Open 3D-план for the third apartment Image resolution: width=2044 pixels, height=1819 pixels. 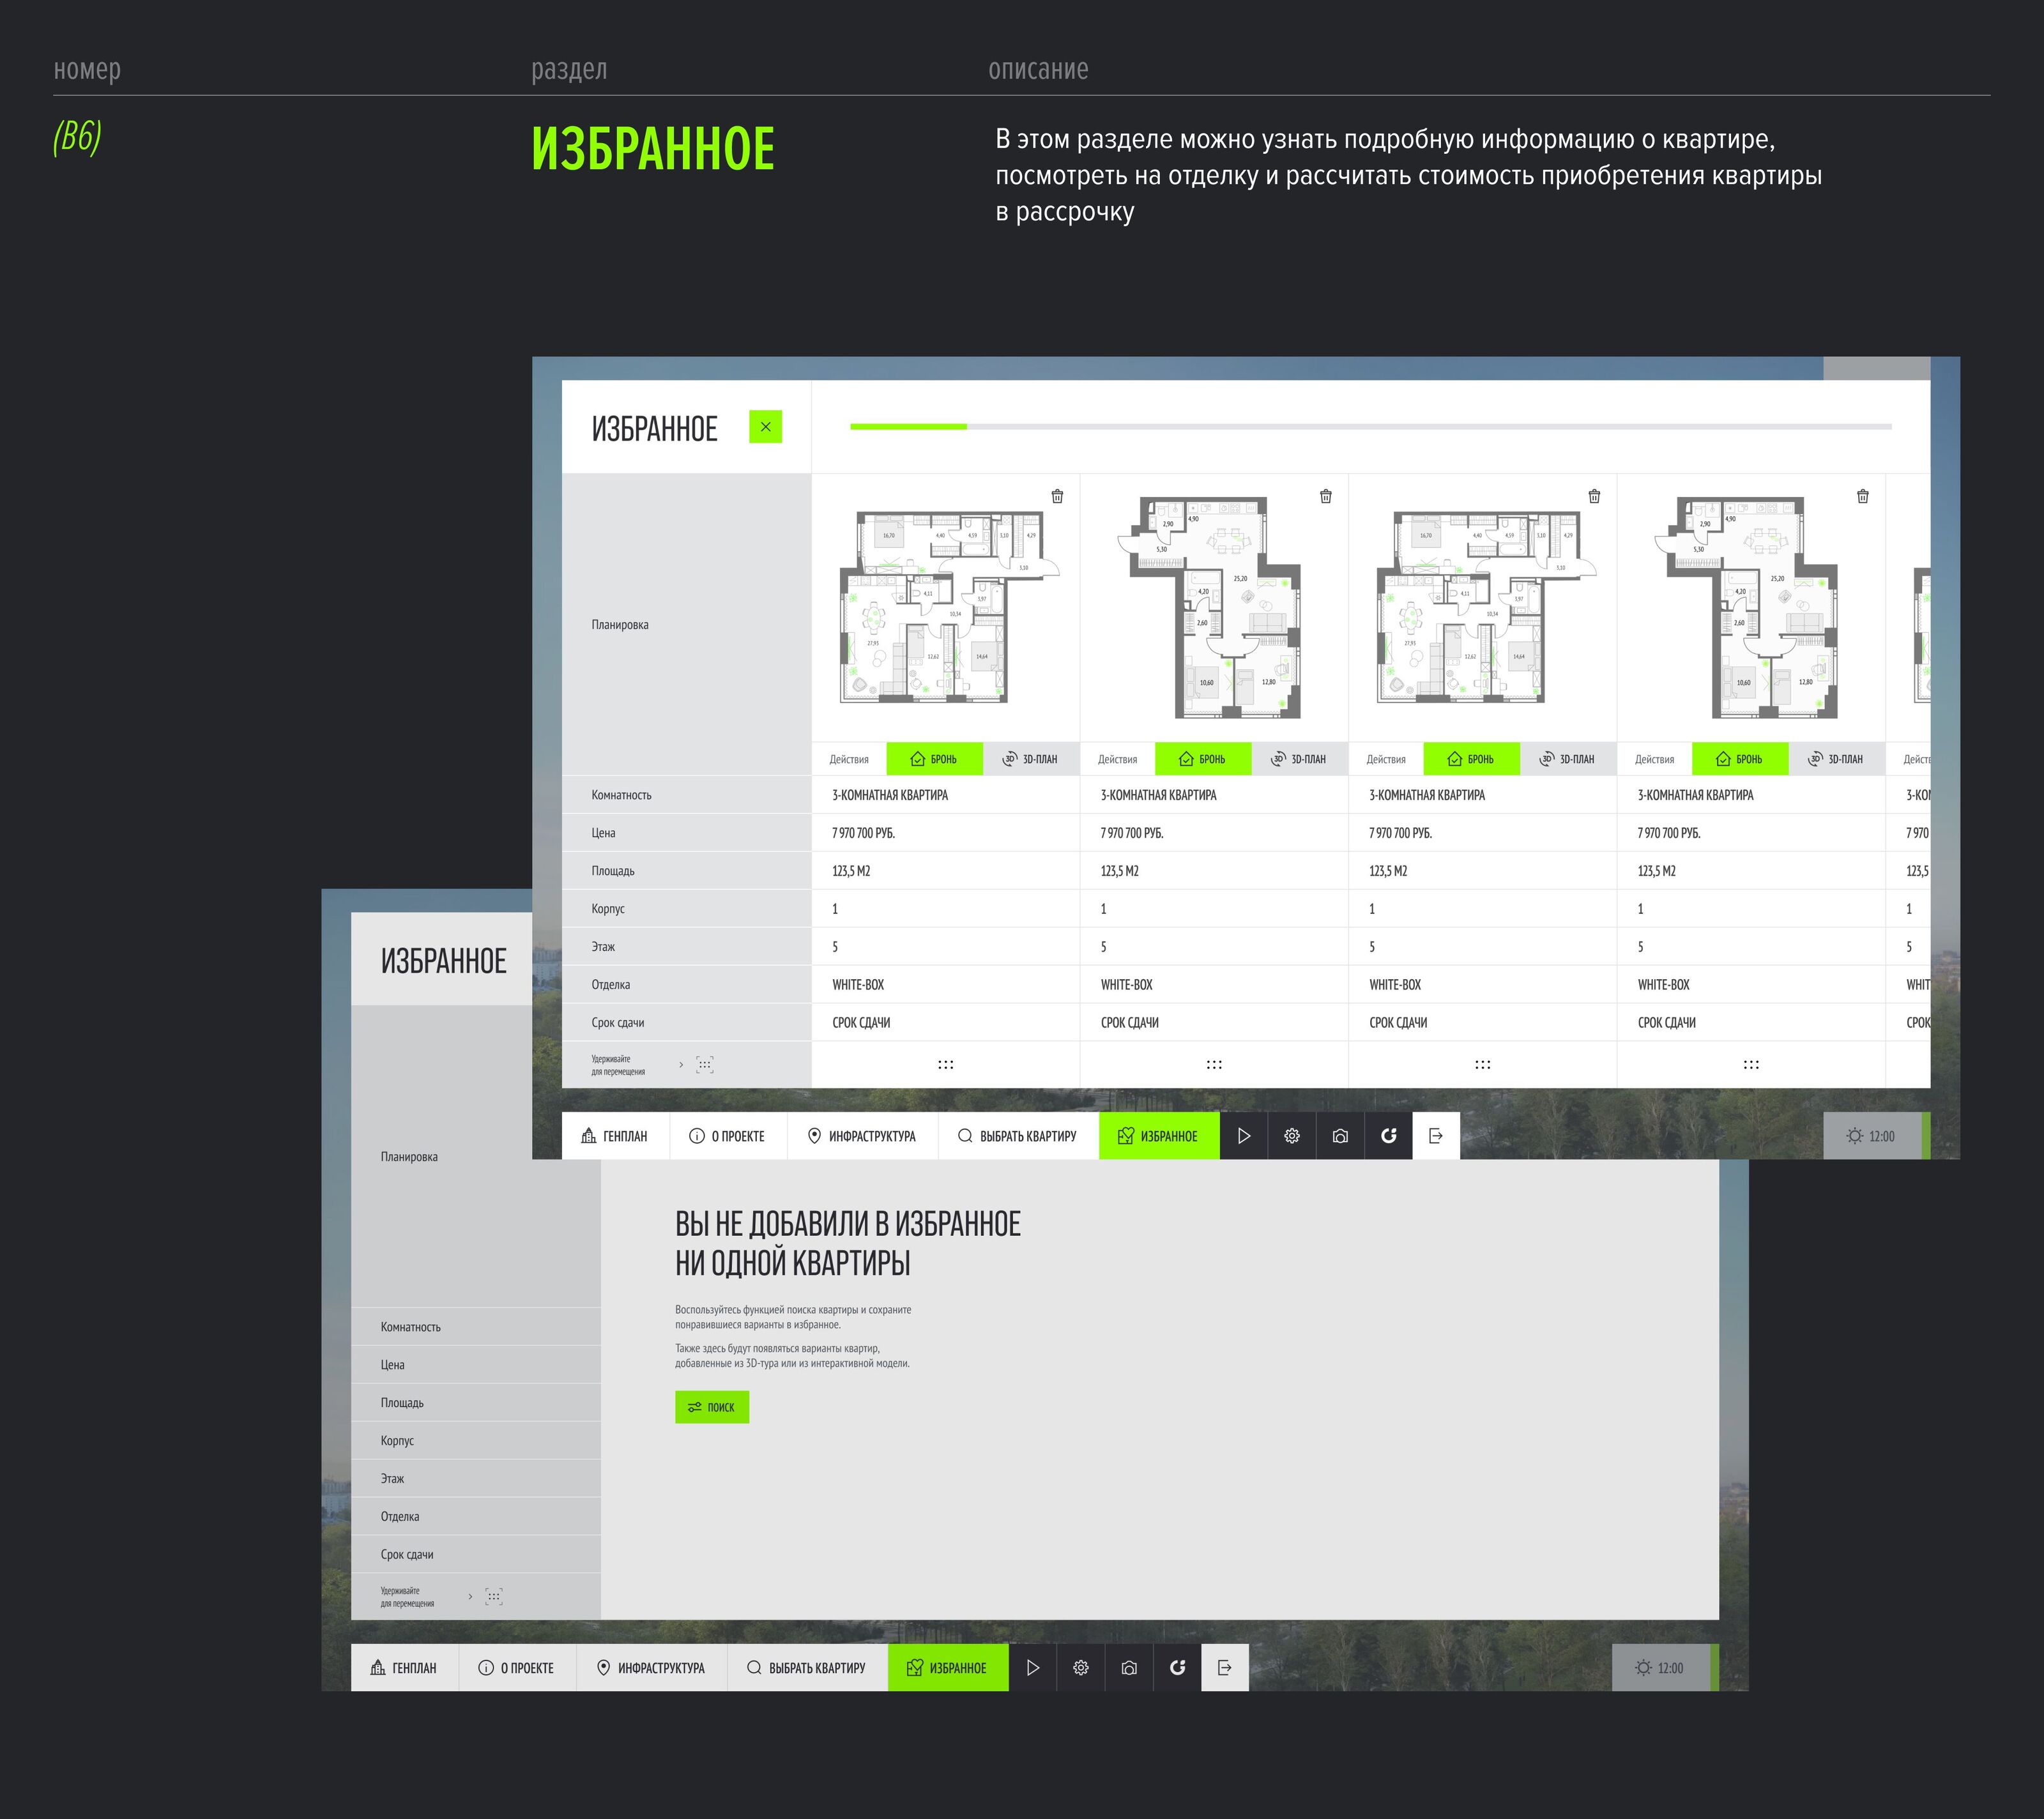[1567, 759]
